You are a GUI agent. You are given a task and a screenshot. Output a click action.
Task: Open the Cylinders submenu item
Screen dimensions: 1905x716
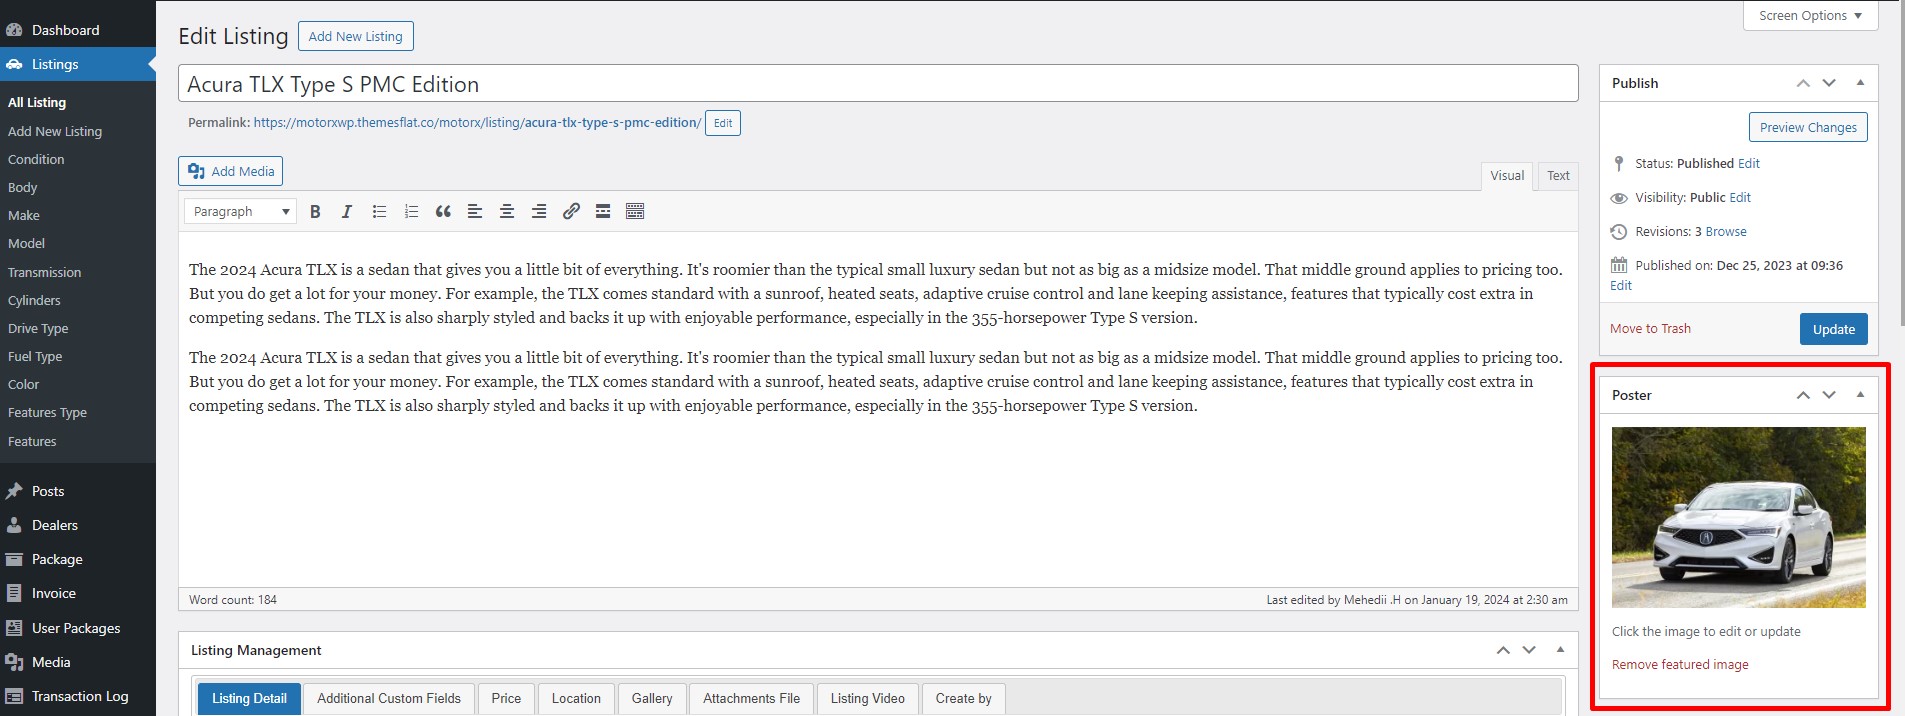tap(34, 300)
